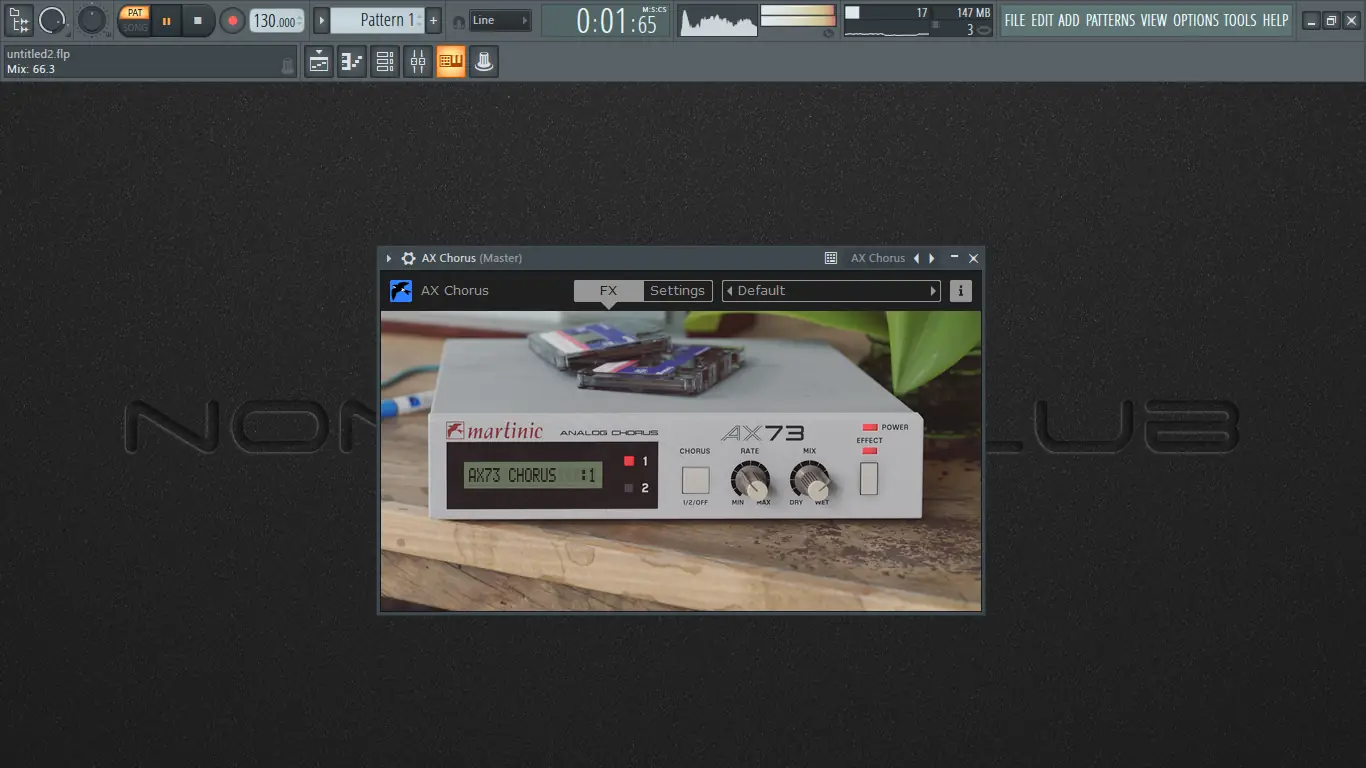Click the 130.000 tempo field
The width and height of the screenshot is (1366, 768).
(276, 19)
